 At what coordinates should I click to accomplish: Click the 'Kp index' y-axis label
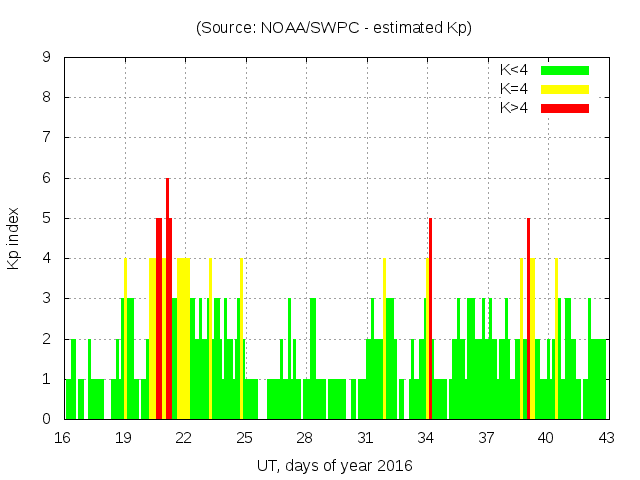[14, 239]
